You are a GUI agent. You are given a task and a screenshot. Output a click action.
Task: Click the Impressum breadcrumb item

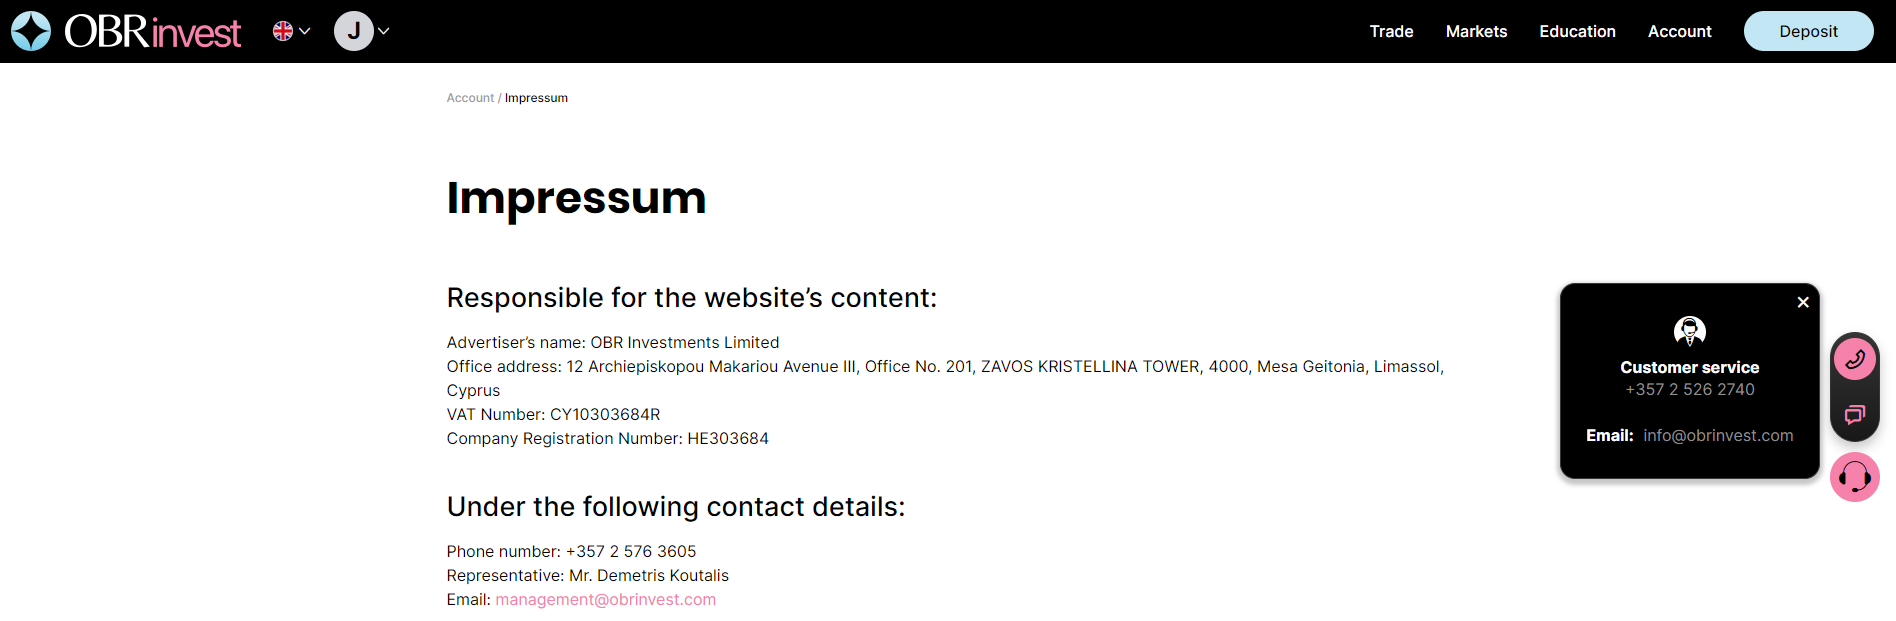[536, 98]
